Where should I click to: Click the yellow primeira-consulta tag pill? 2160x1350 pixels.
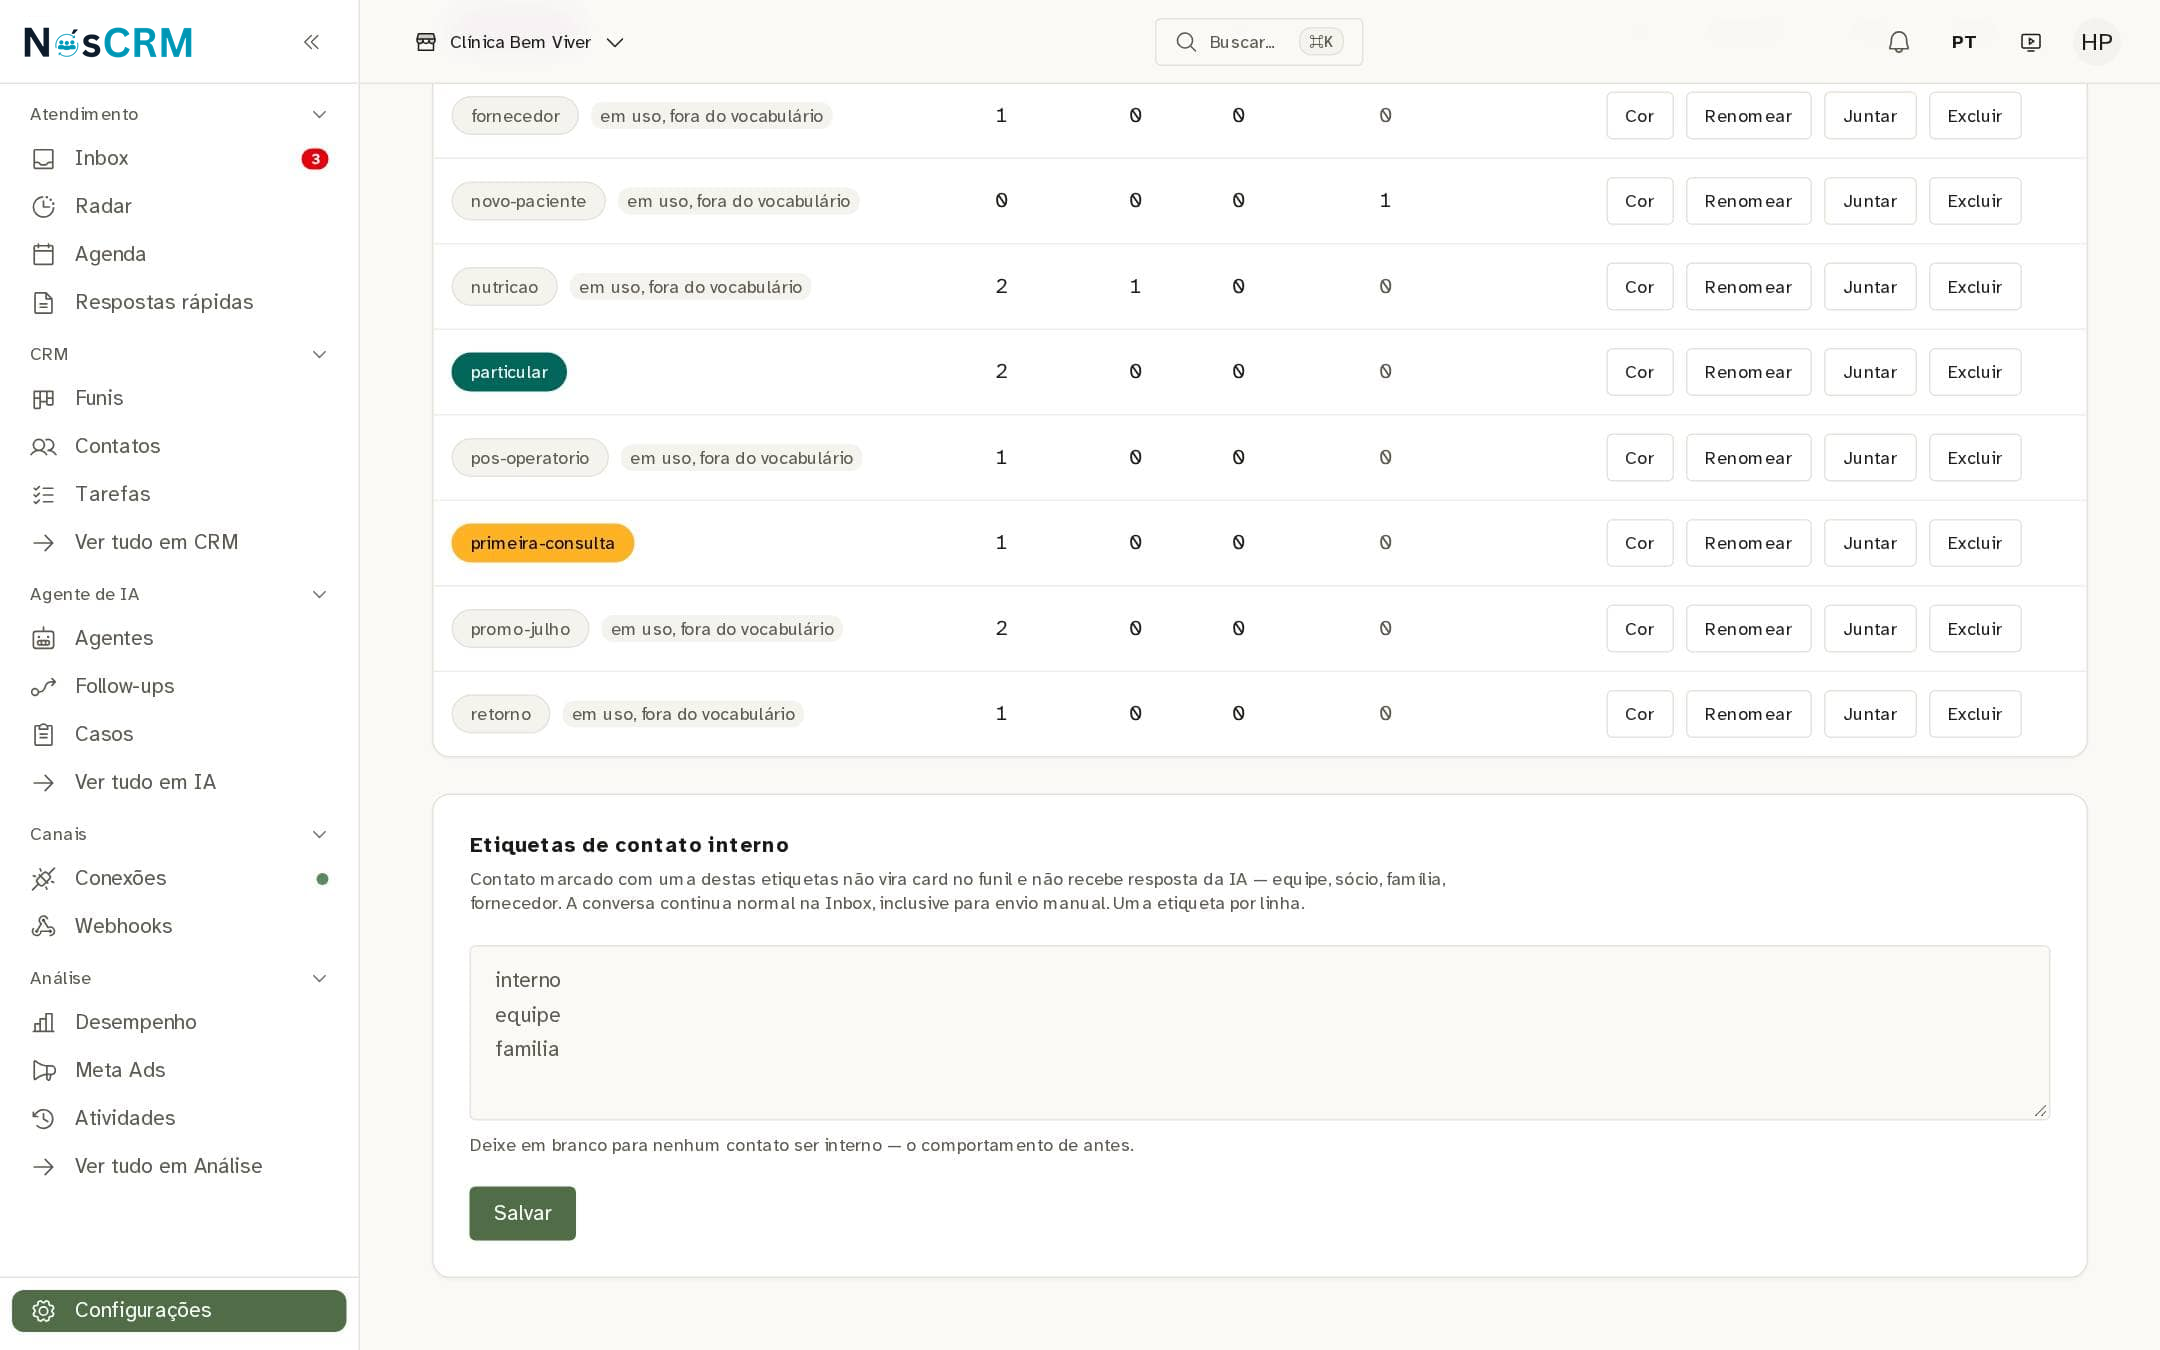(x=542, y=543)
